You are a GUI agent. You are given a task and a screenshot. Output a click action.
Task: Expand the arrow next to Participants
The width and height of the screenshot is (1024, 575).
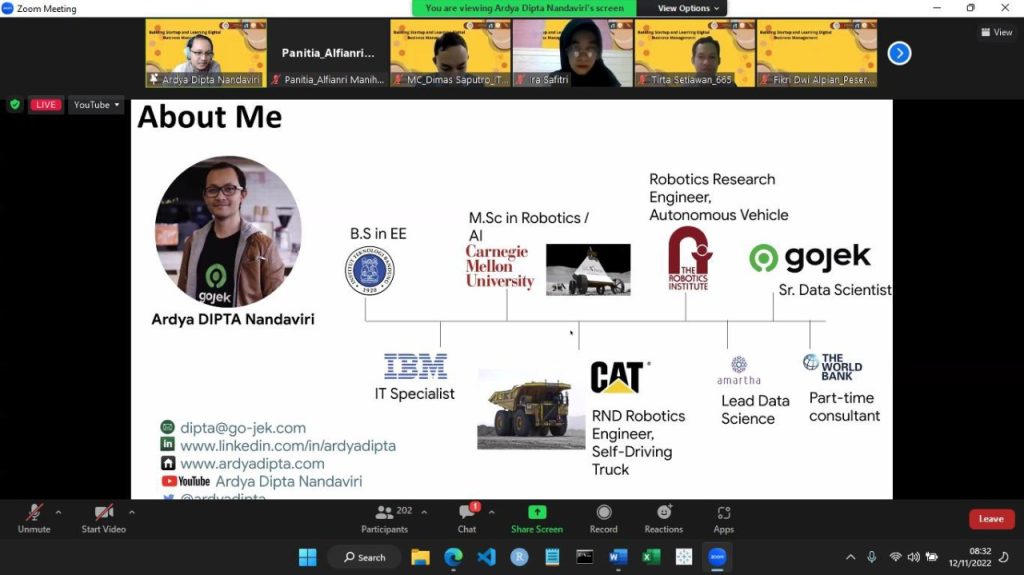click(424, 512)
